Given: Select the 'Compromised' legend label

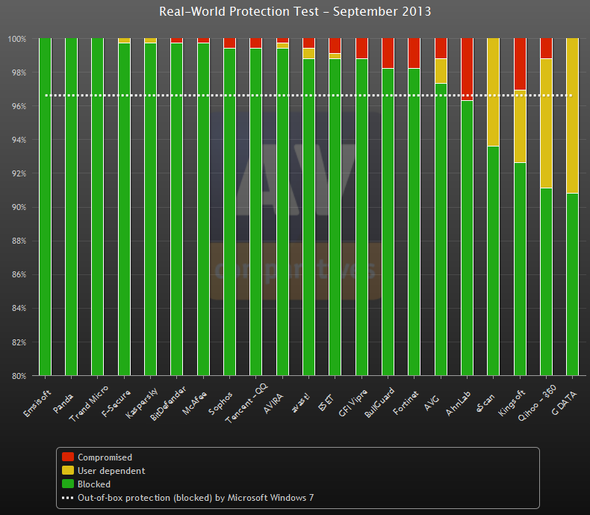Looking at the screenshot, I should tap(105, 457).
